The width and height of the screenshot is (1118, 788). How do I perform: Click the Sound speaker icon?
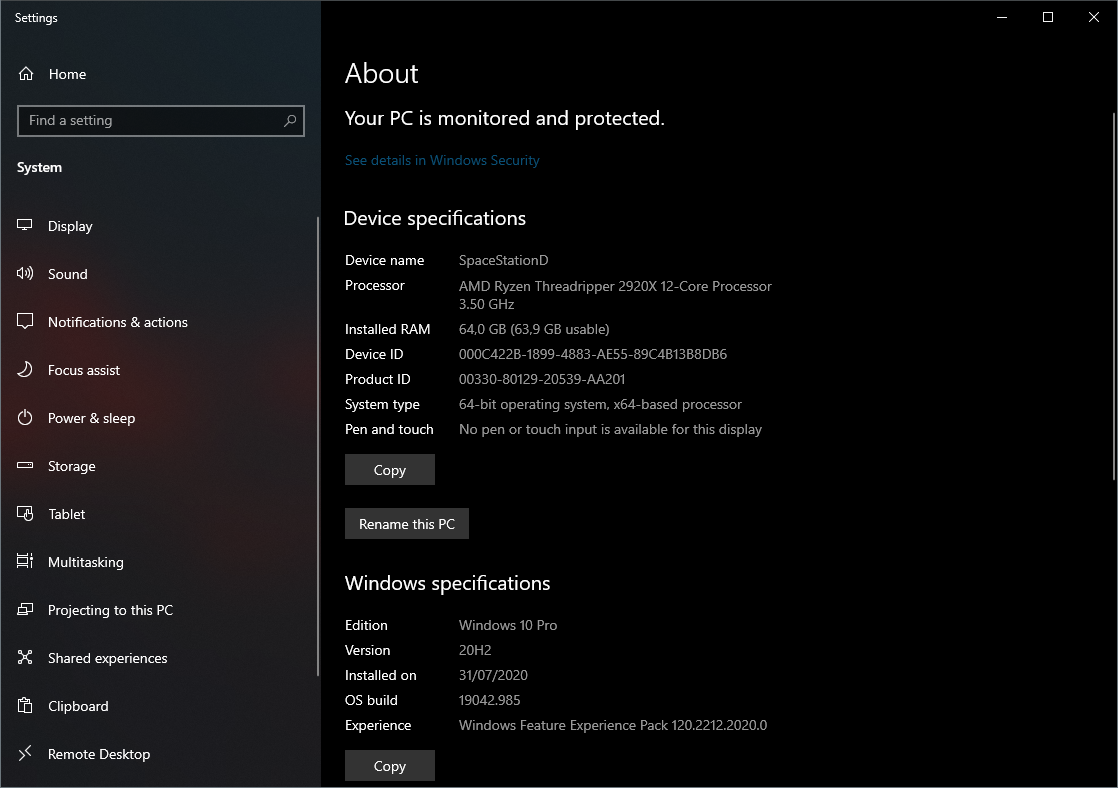coord(26,274)
